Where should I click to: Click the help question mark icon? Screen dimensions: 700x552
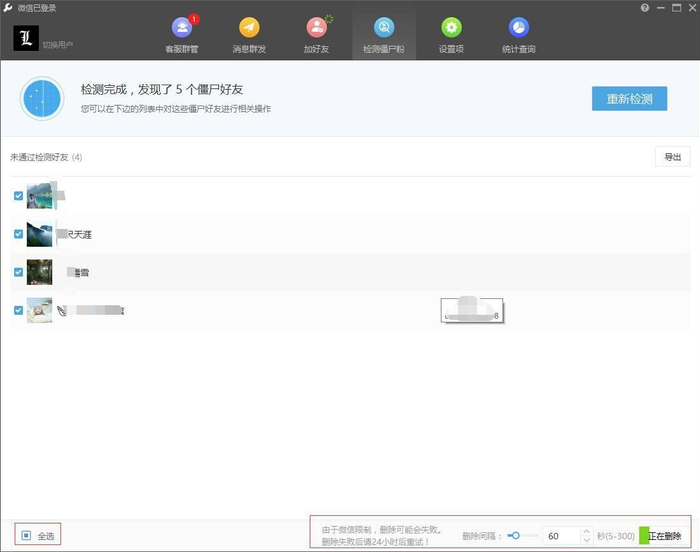645,8
